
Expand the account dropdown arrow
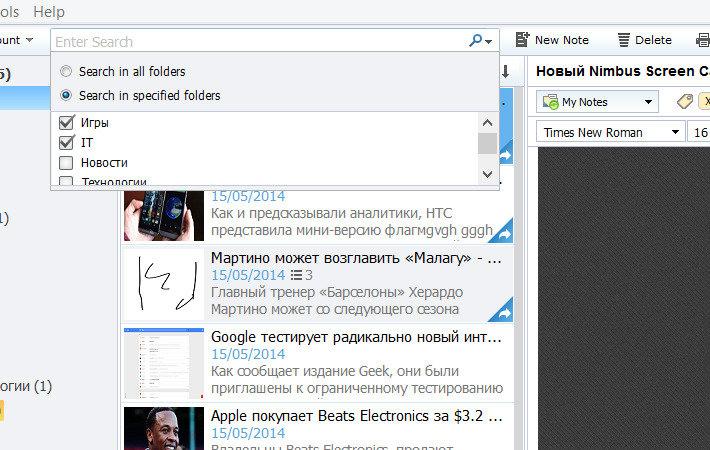(29, 40)
